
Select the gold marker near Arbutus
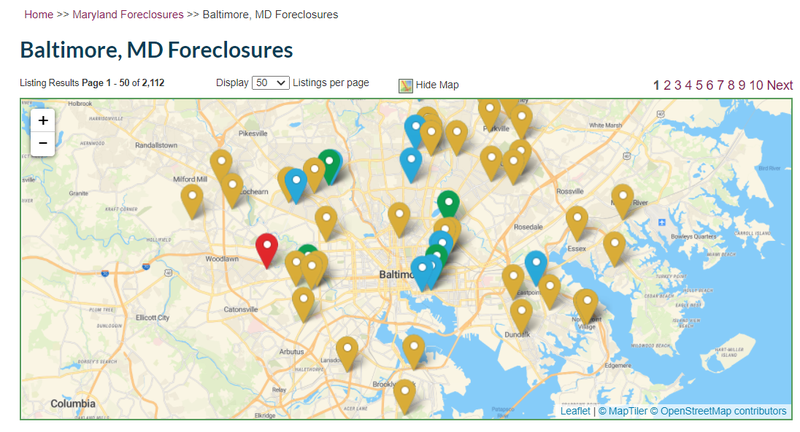347,352
